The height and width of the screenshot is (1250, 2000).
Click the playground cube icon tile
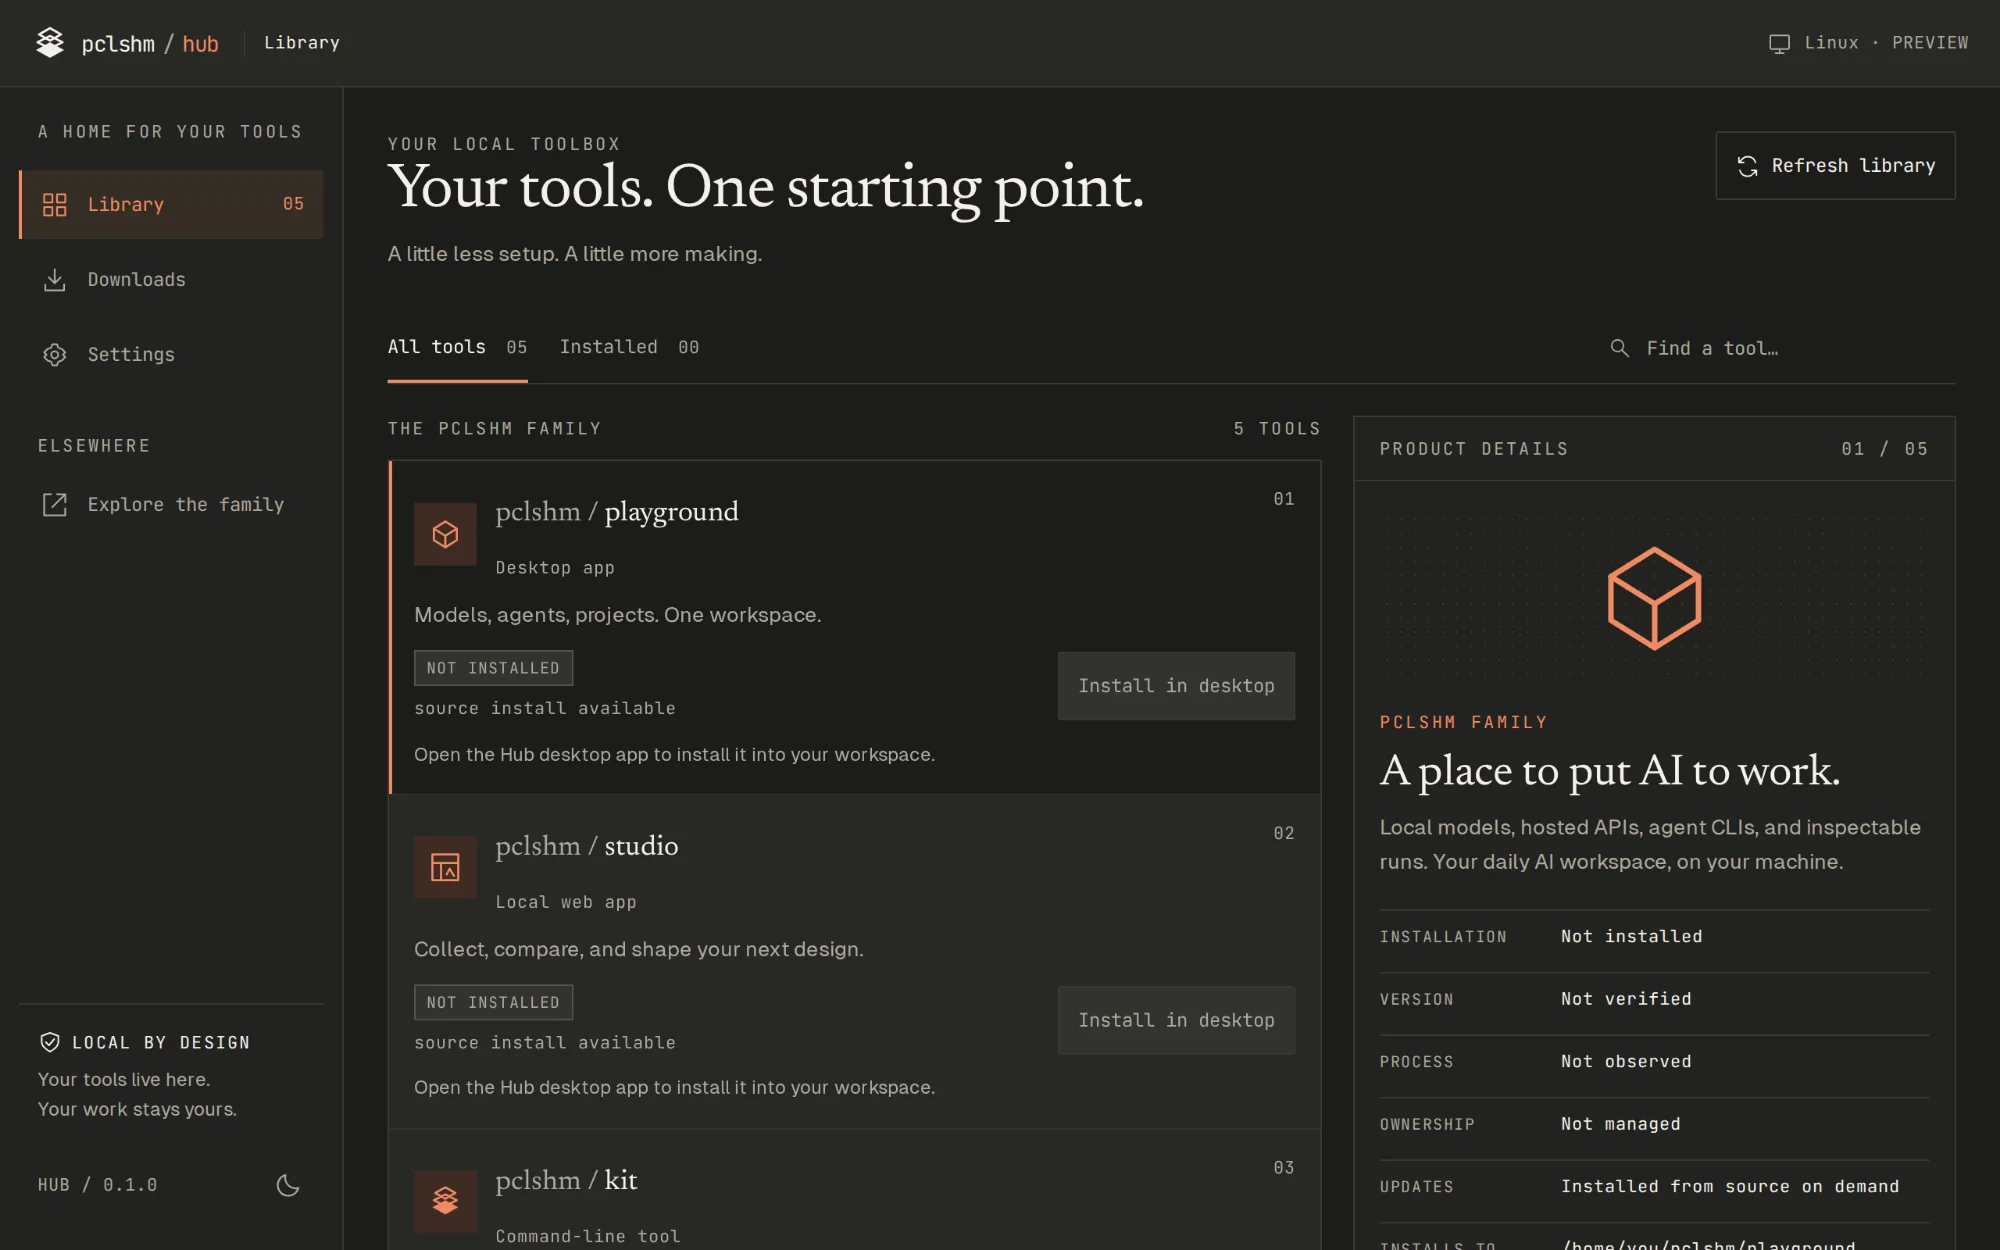coord(445,534)
